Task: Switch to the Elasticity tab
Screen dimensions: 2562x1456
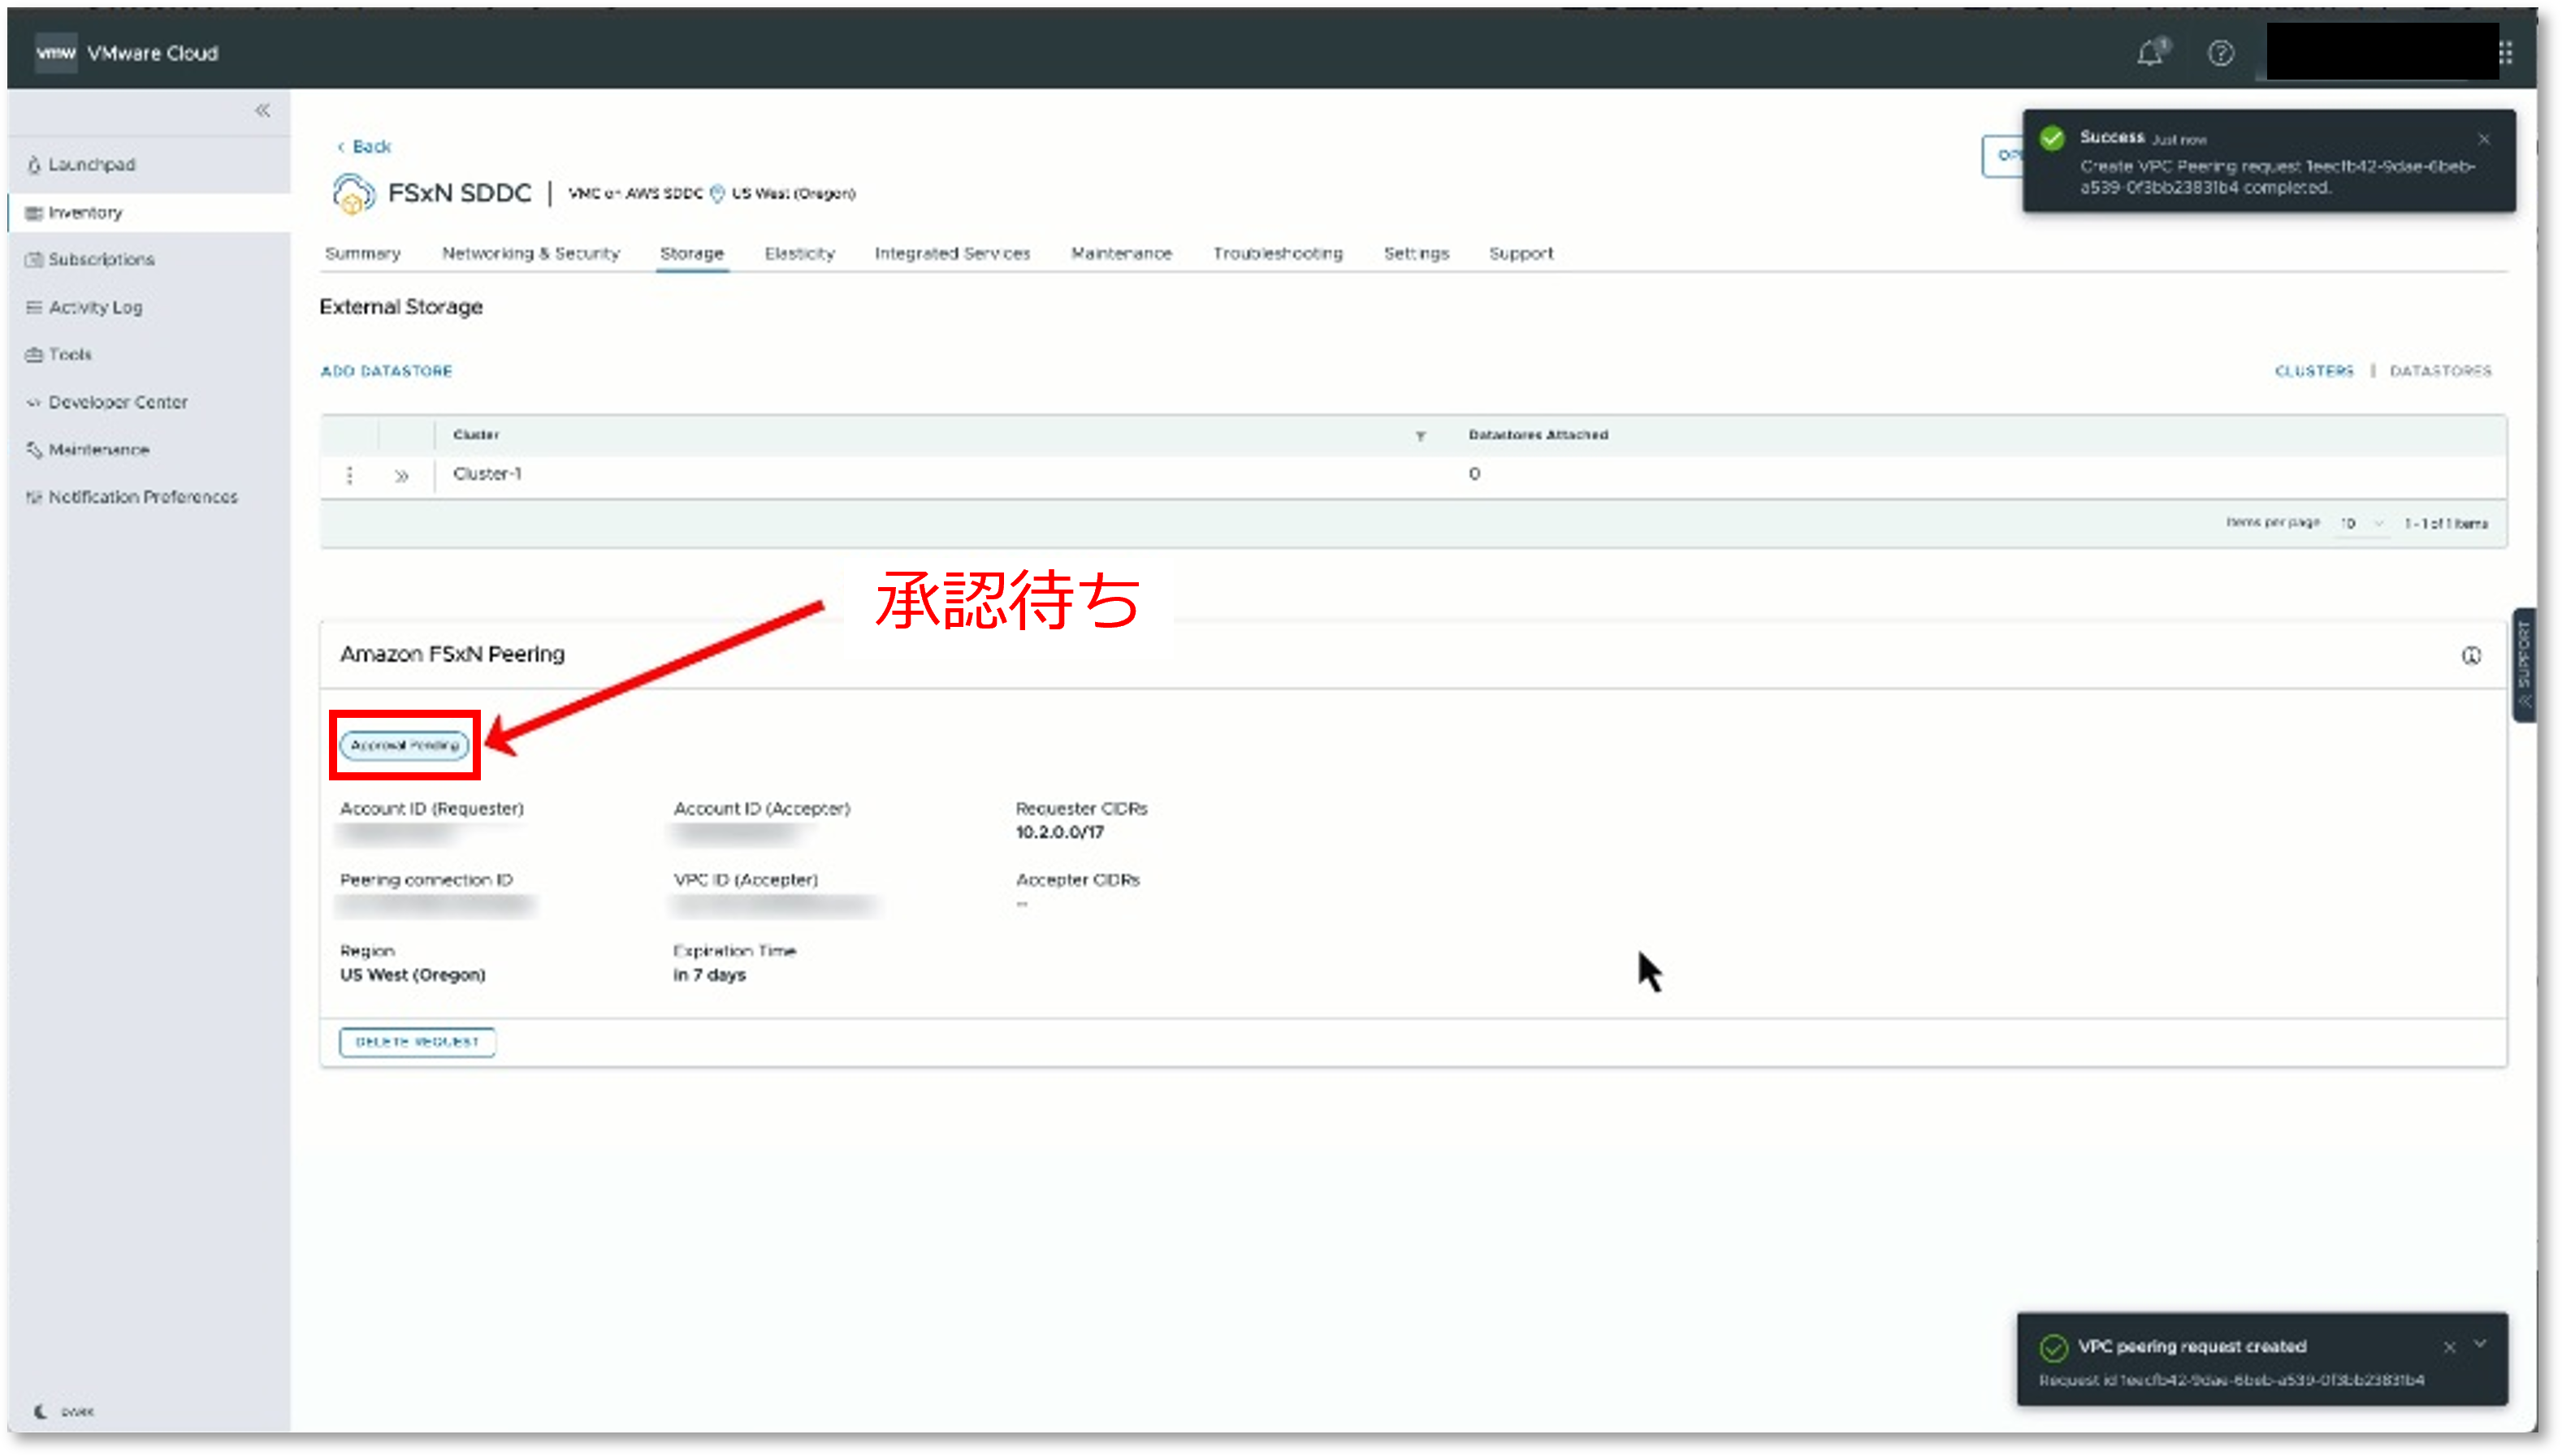Action: coord(799,253)
